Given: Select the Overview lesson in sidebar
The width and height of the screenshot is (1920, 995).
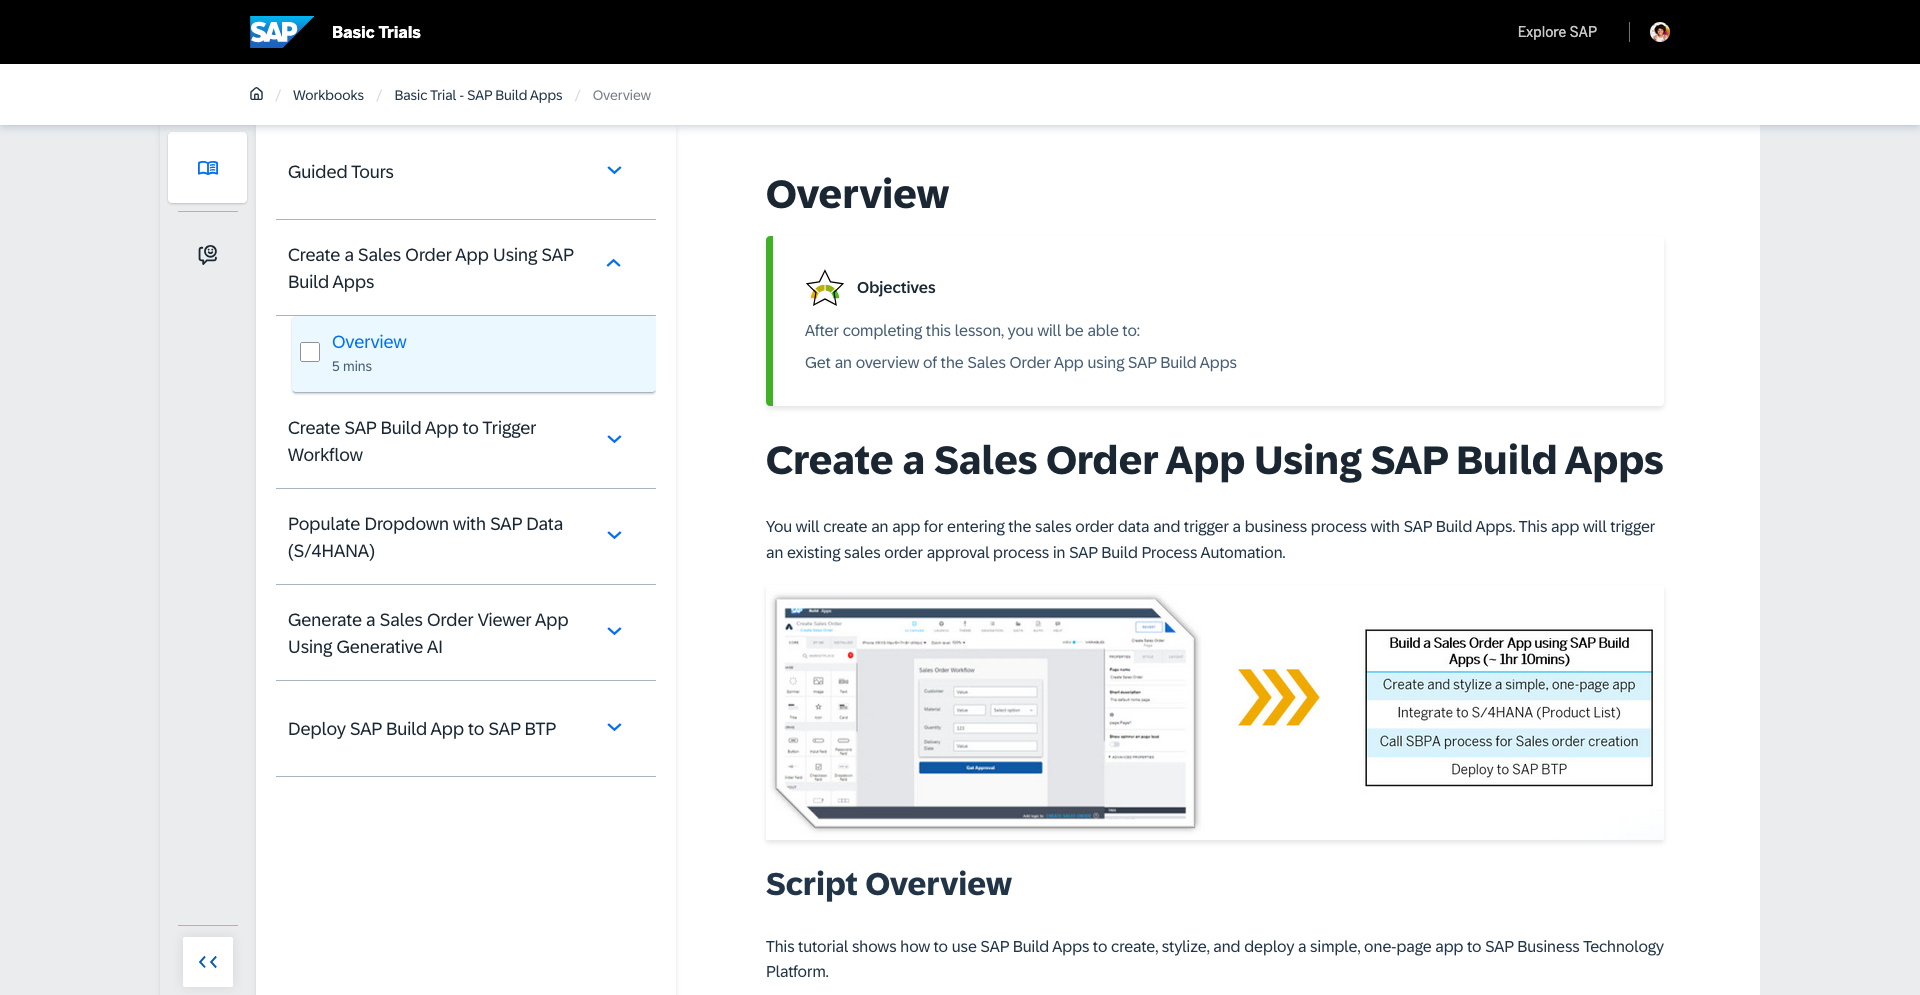Looking at the screenshot, I should (473, 354).
